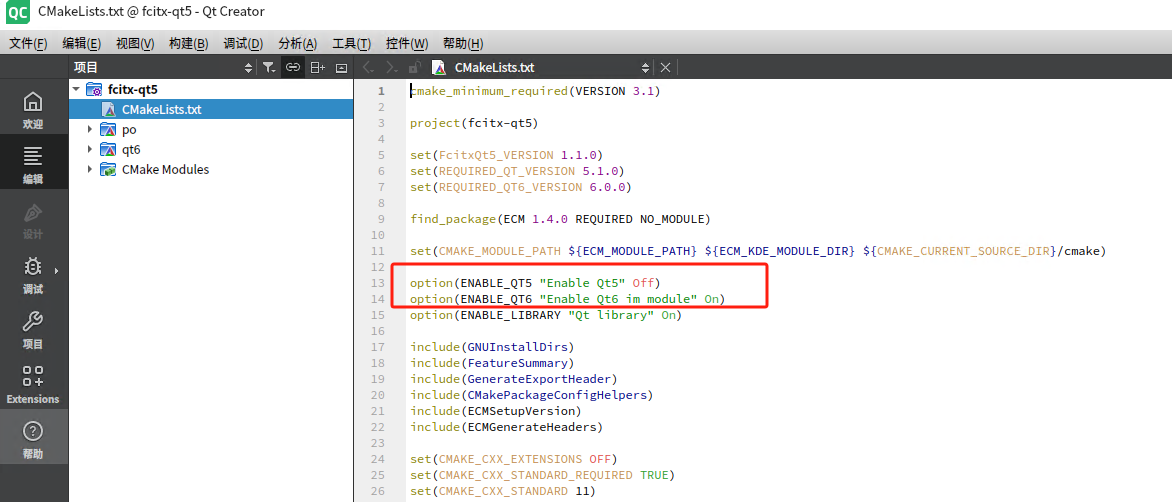Click the fcitx-qt5 project folder icon
Viewport: 1172px width, 502px height.
coord(94,90)
